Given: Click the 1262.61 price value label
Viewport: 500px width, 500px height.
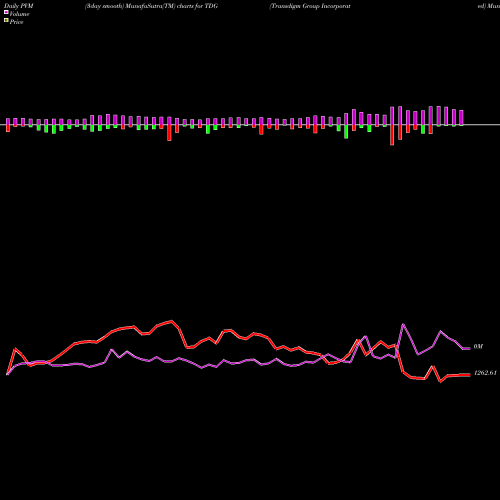Looking at the screenshot, I should point(485,373).
